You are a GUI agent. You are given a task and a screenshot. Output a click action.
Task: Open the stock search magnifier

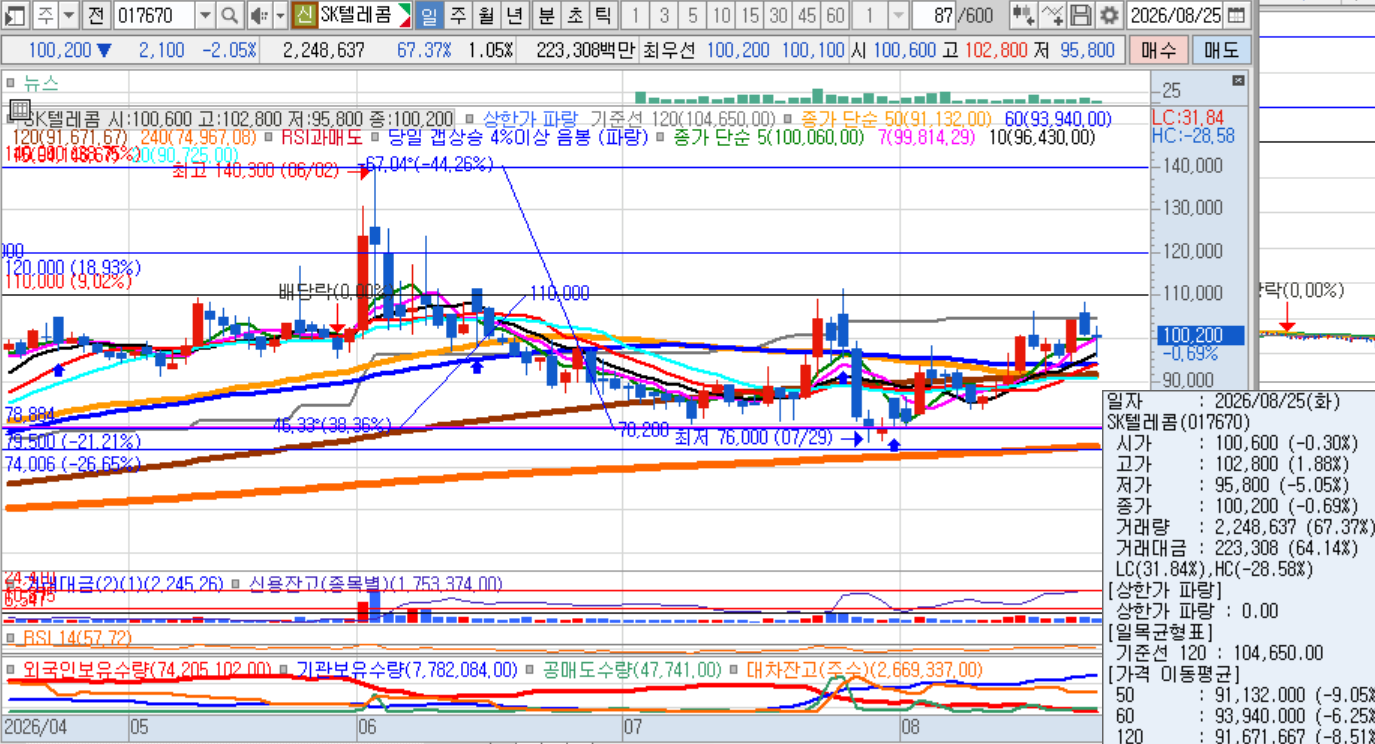[x=230, y=15]
